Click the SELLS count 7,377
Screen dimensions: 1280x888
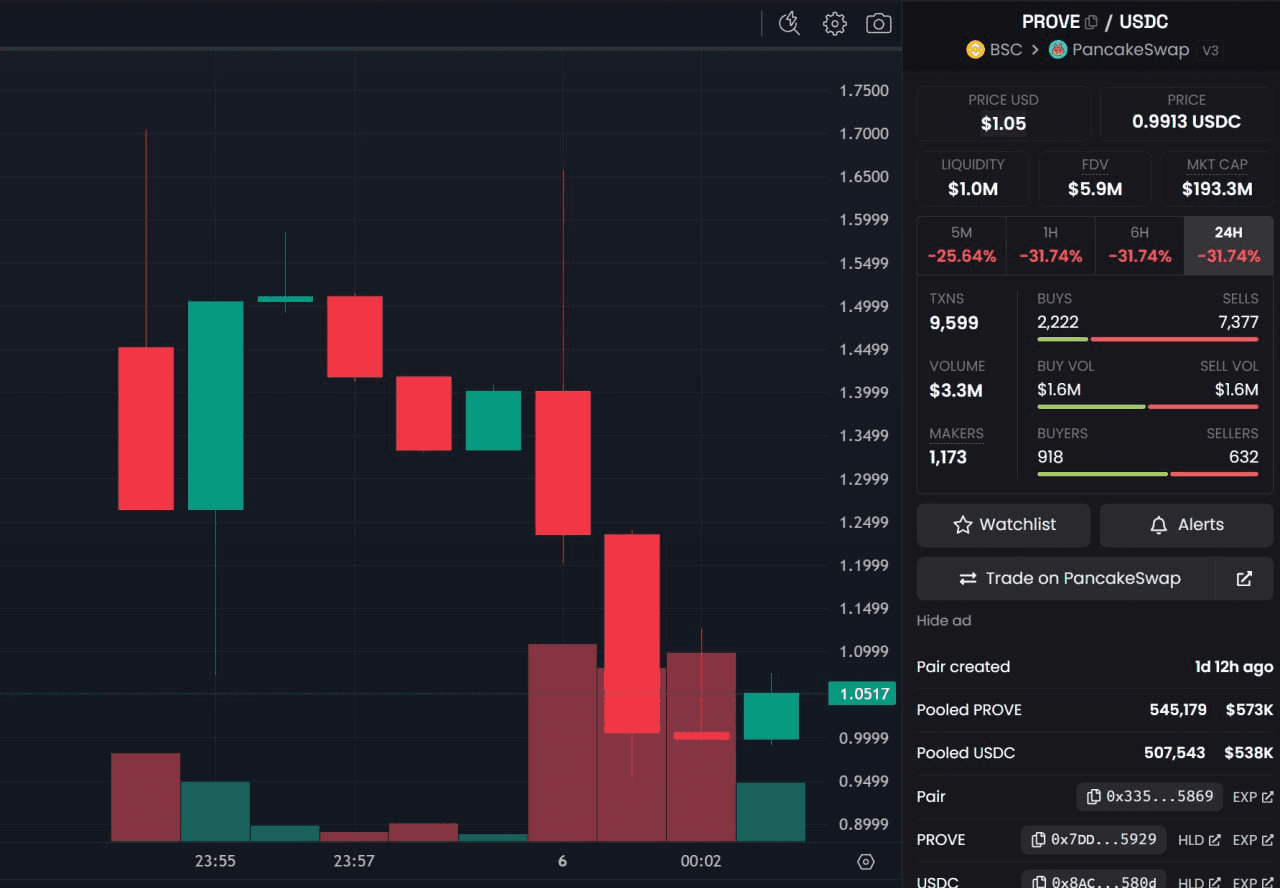click(x=1238, y=322)
